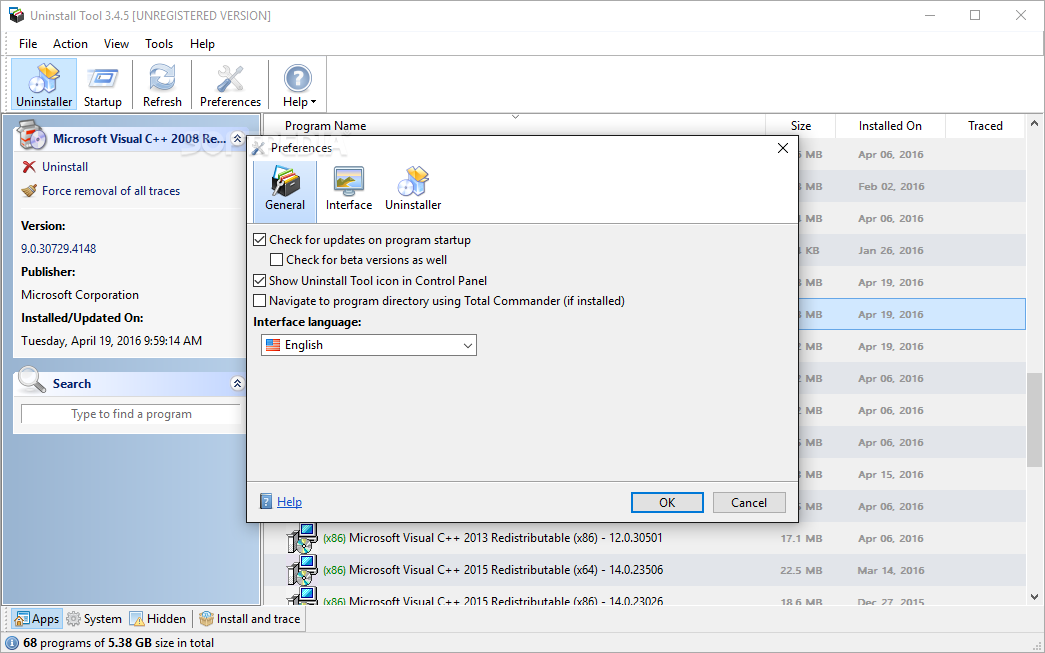The width and height of the screenshot is (1045, 653).
Task: Close the Preferences dialog with X
Action: 783,148
